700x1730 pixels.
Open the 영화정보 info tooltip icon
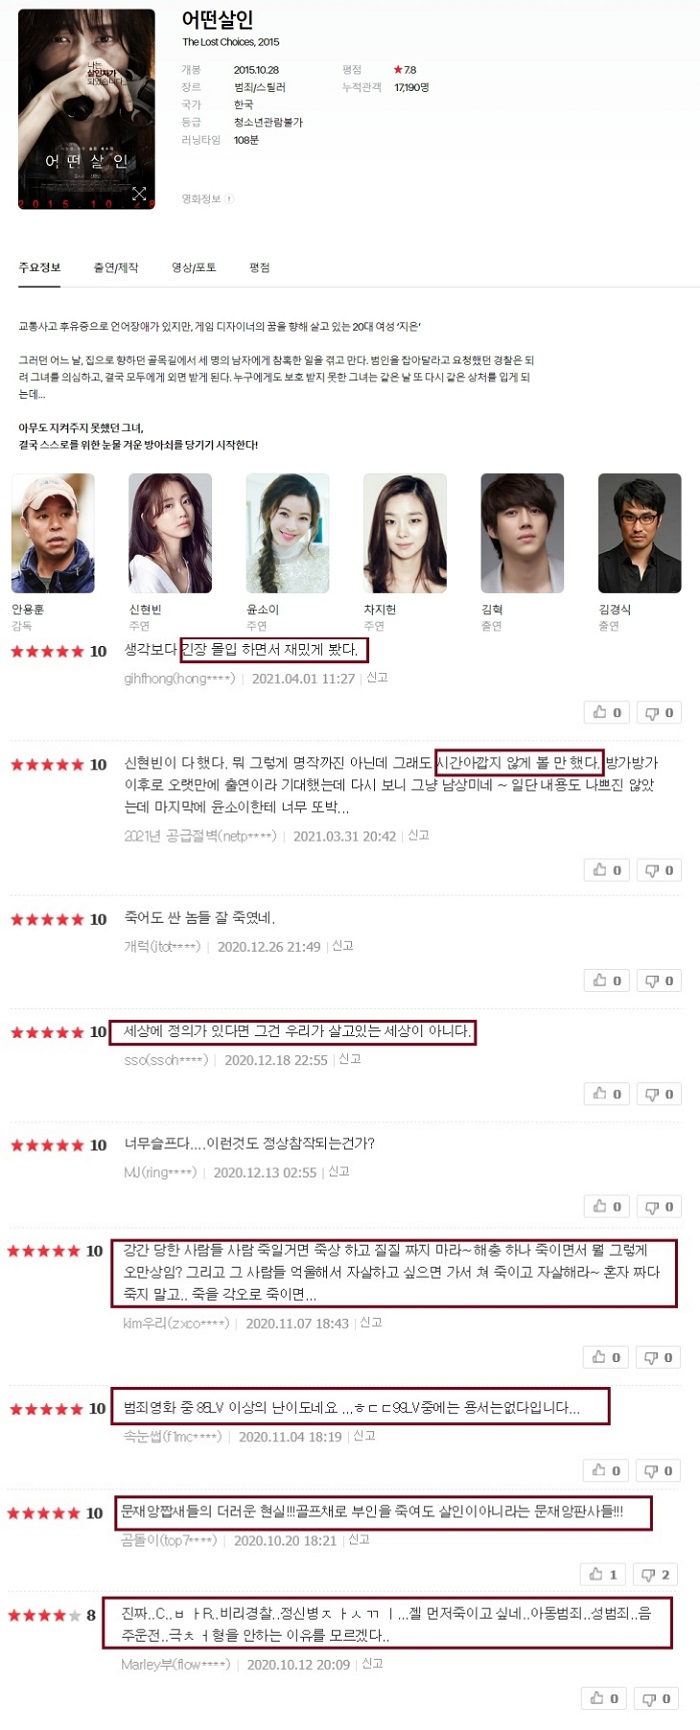tap(230, 199)
